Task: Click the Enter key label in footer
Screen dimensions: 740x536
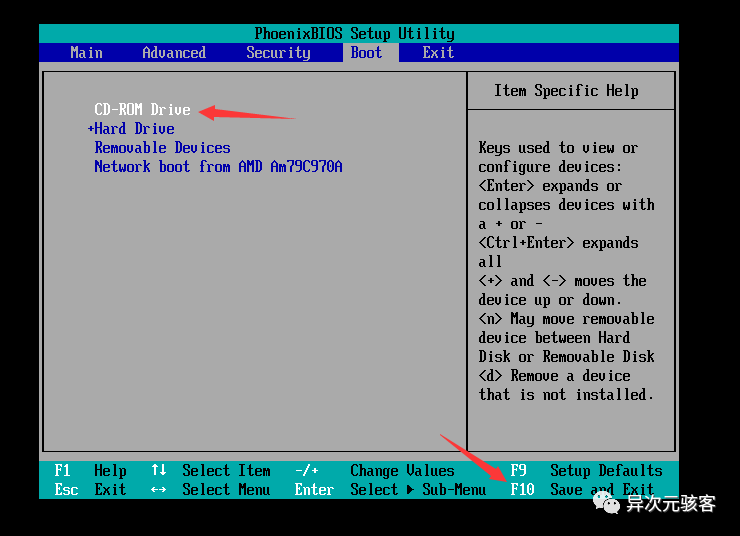Action: [314, 489]
